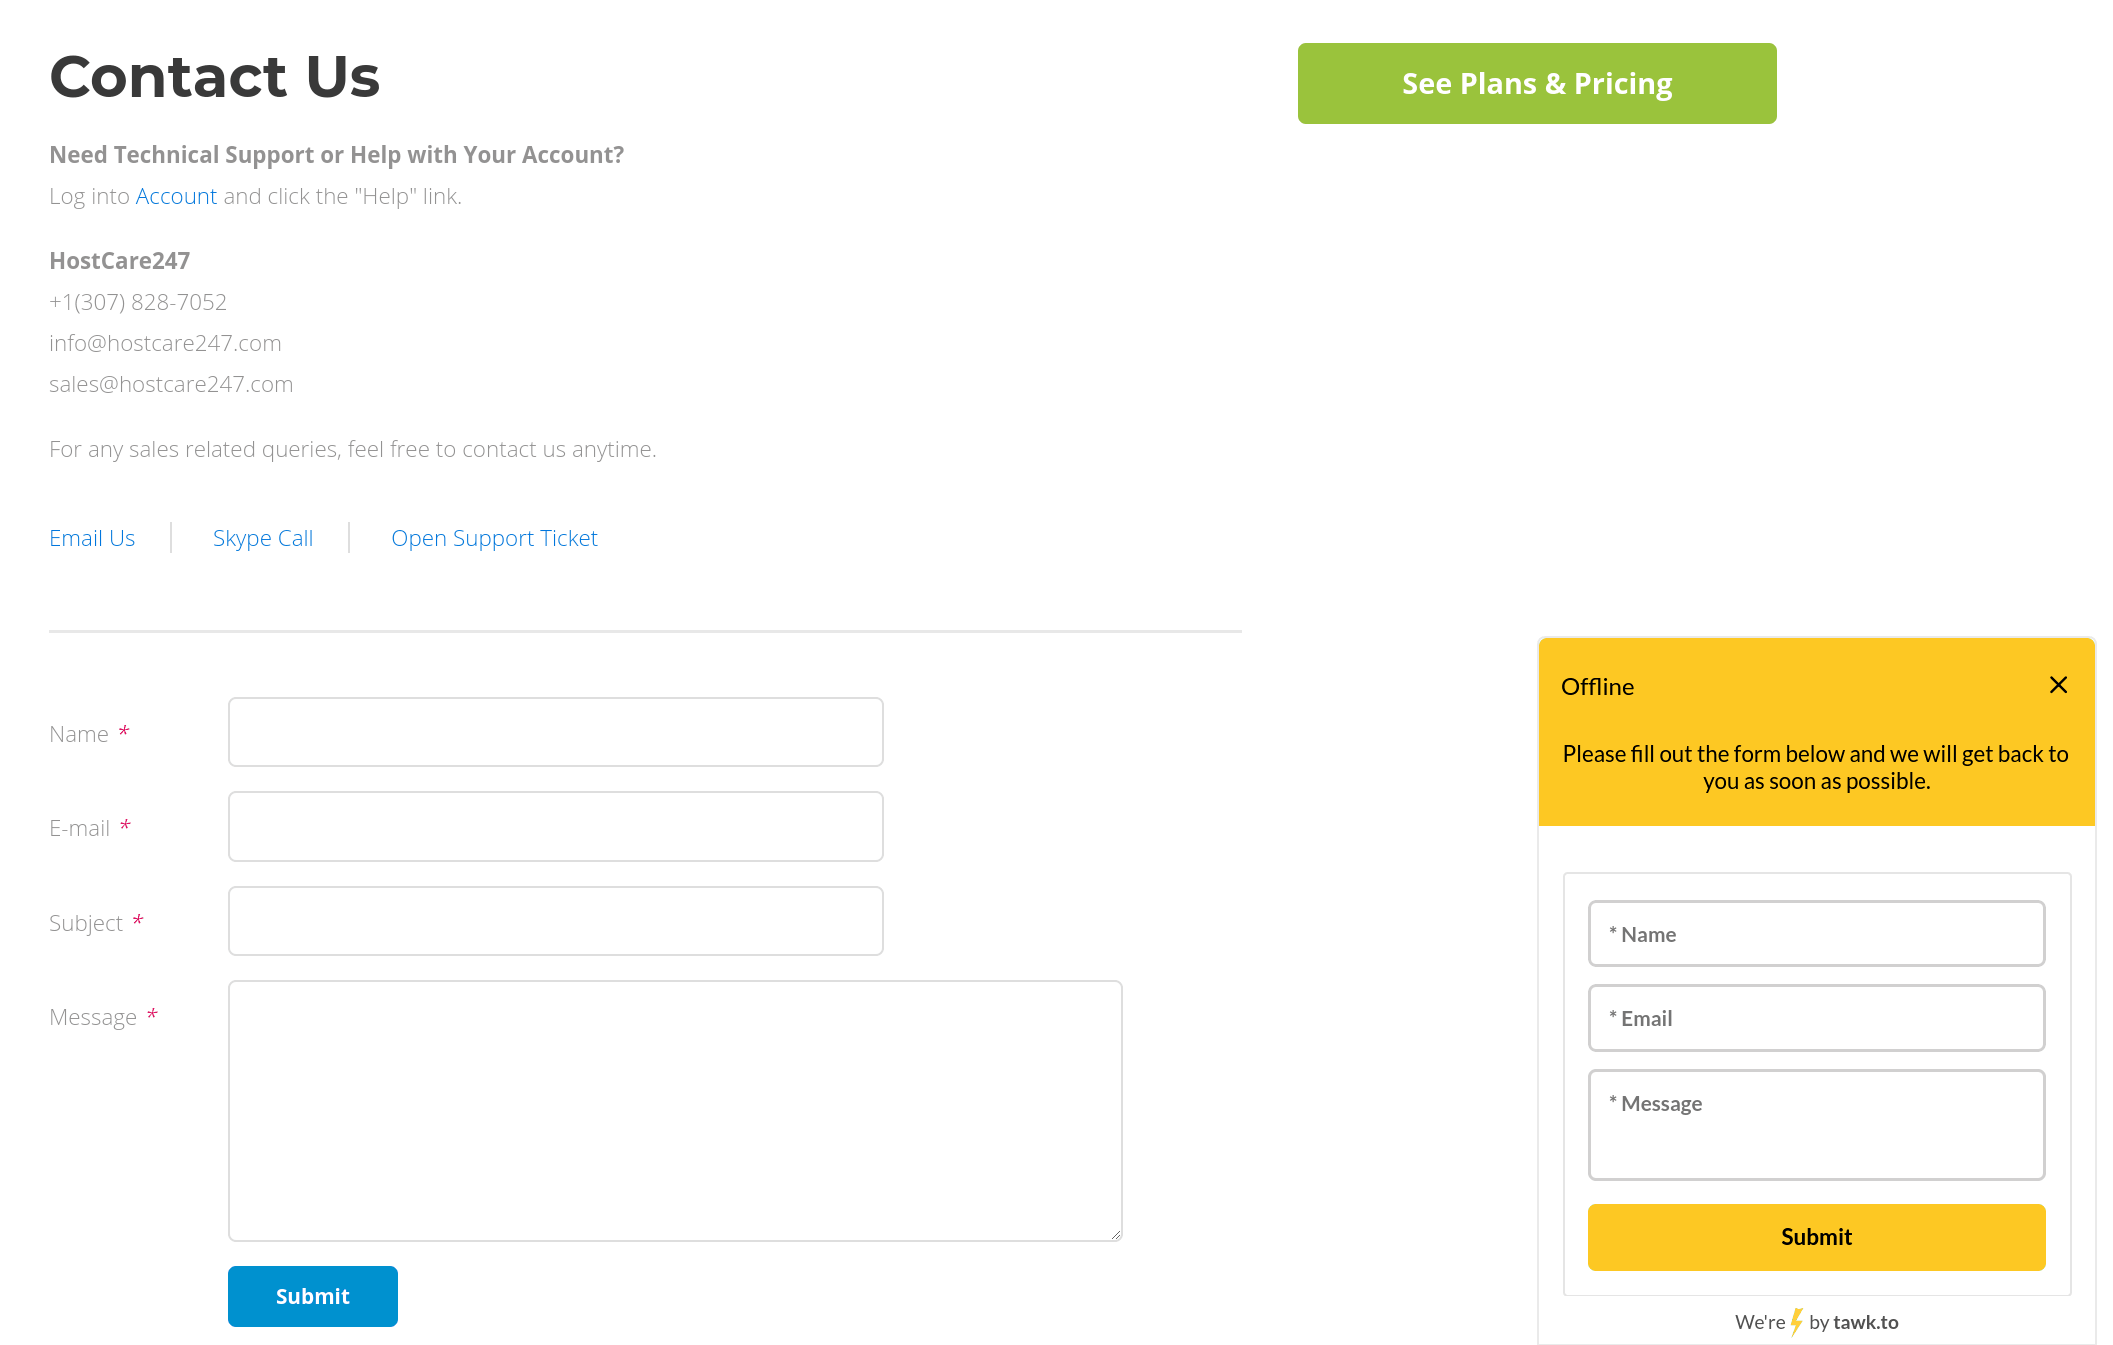Click the Email Us link
The height and width of the screenshot is (1345, 2113).
(92, 538)
